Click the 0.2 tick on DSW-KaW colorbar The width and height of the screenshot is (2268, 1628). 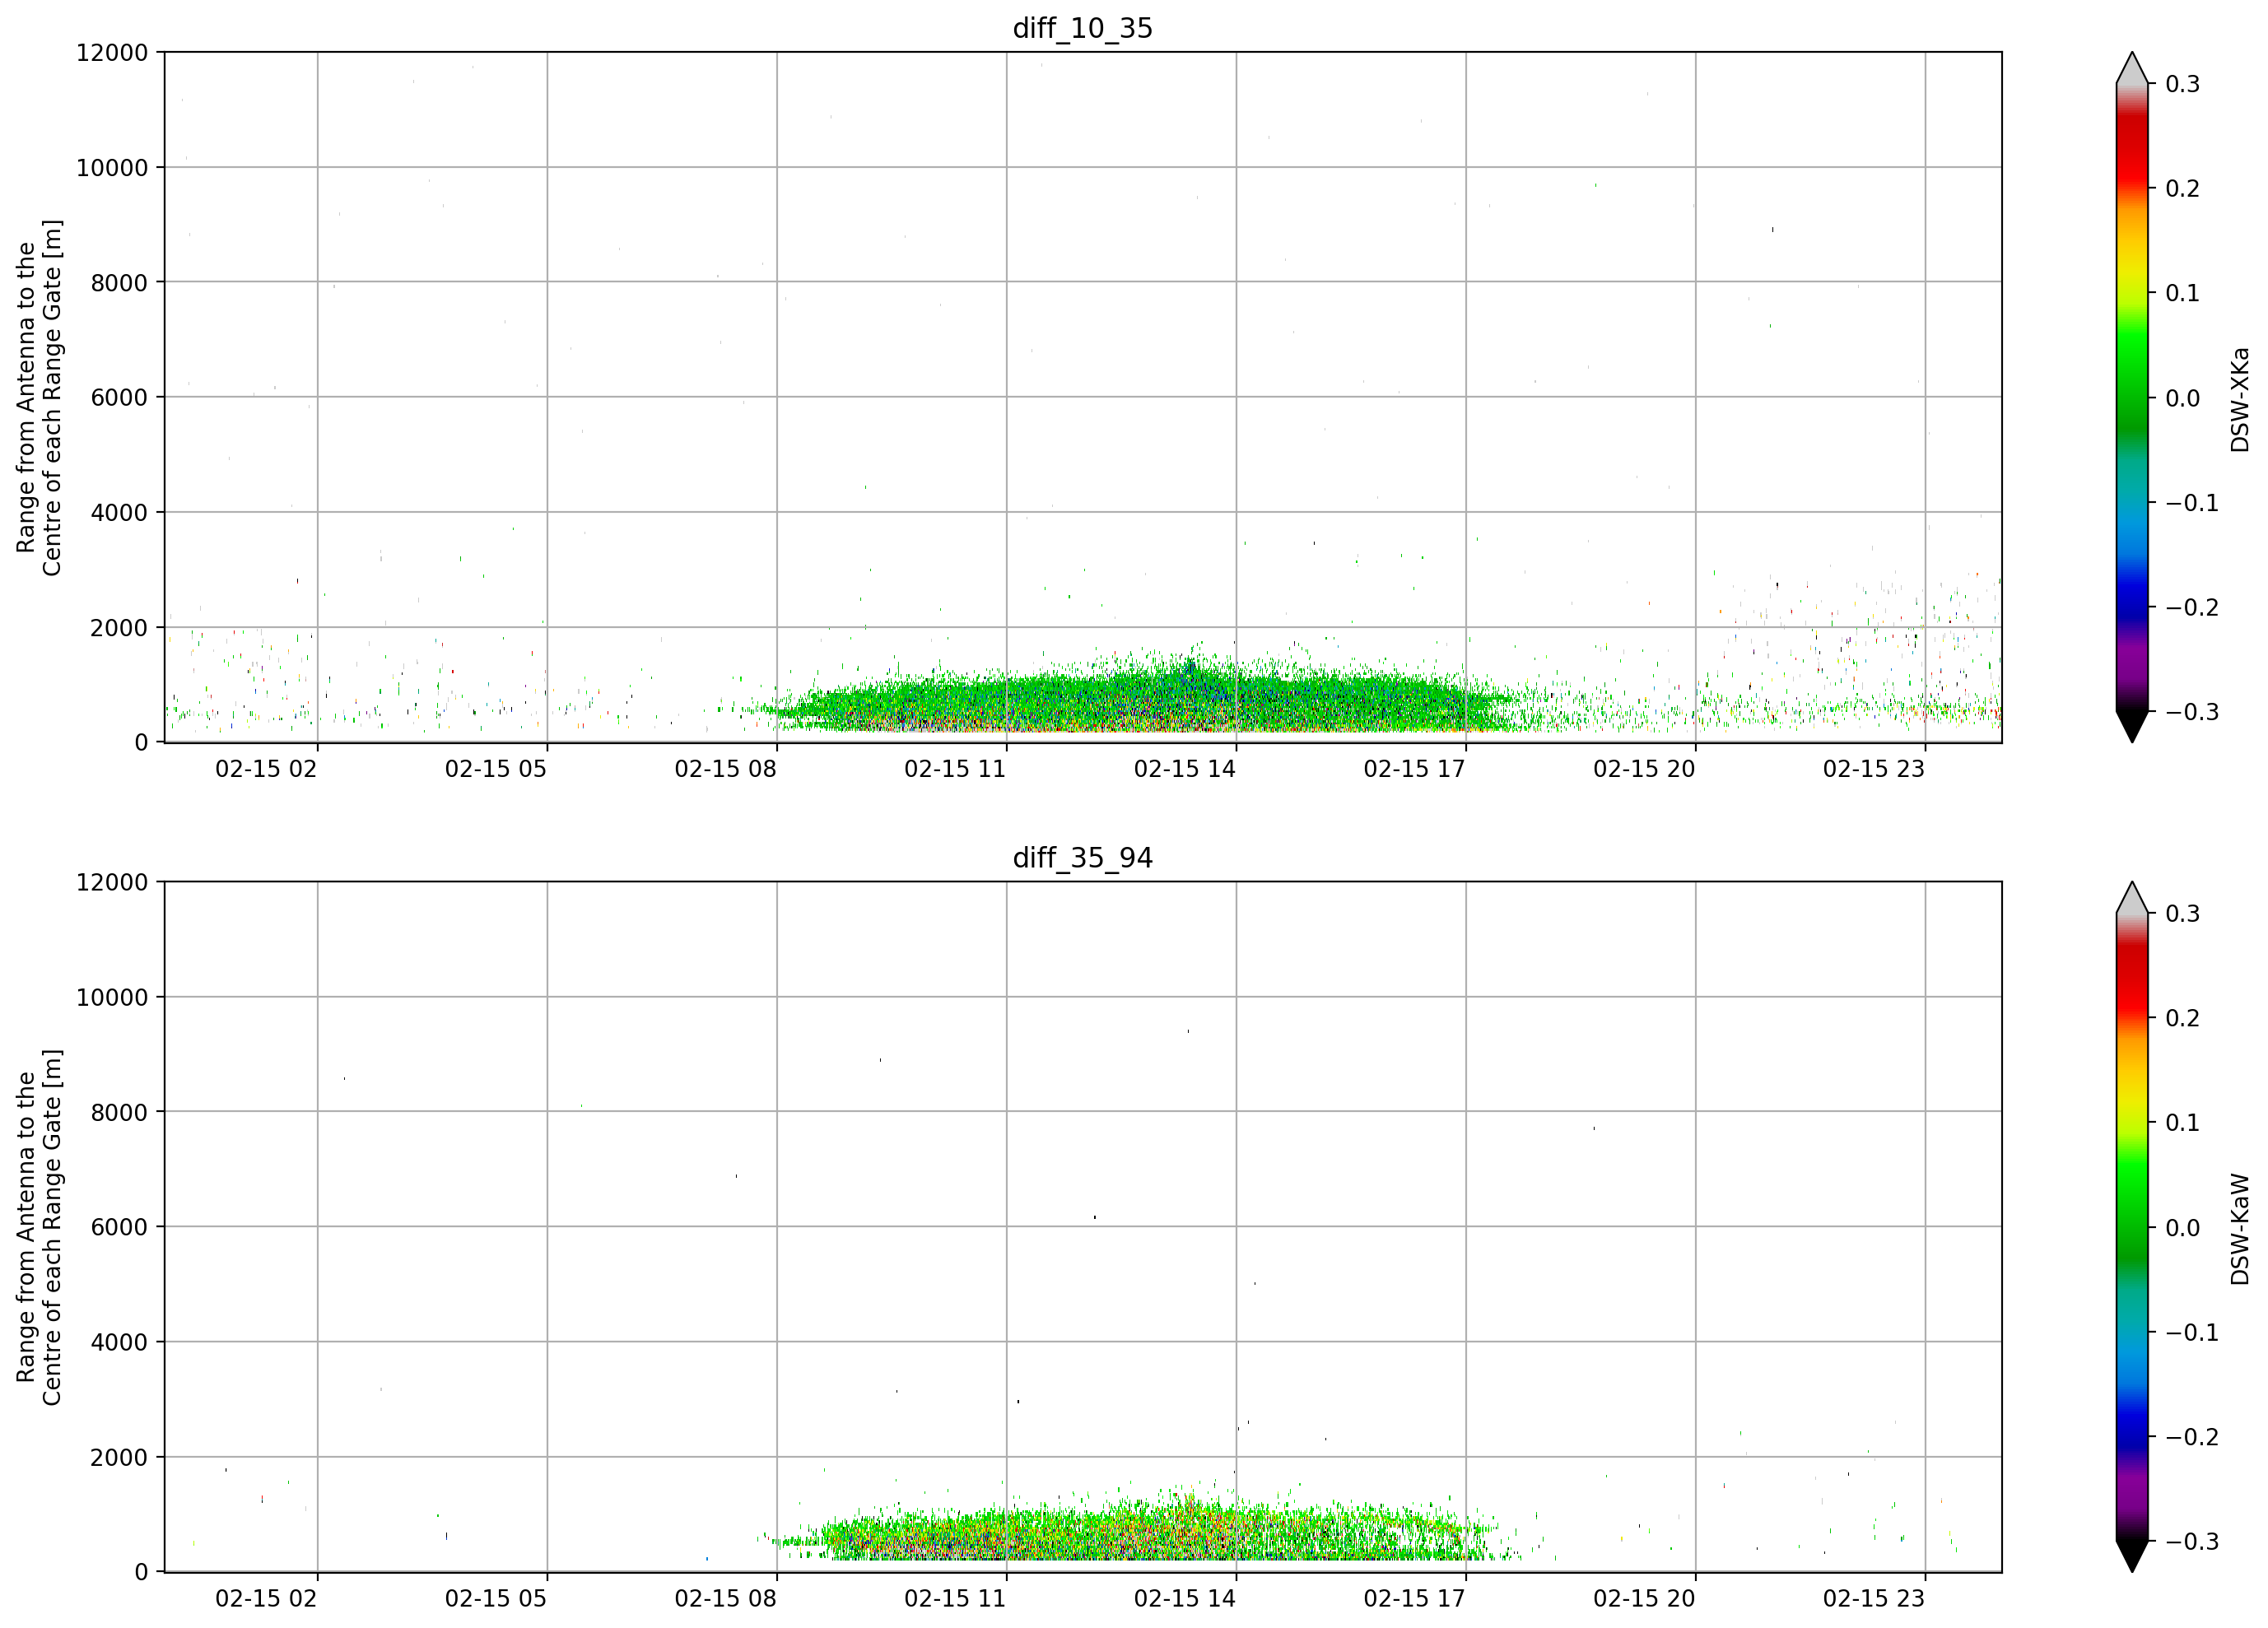click(x=2183, y=1019)
